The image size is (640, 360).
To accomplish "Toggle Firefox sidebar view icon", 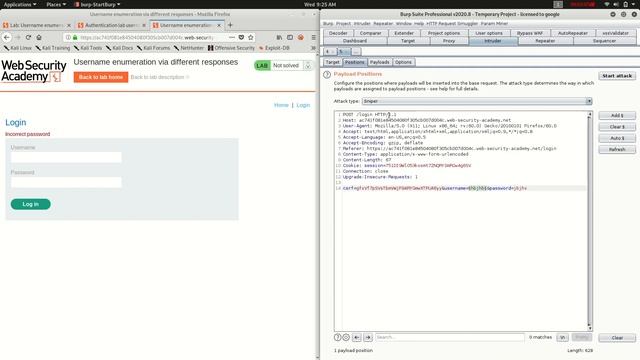I will pyautogui.click(x=290, y=37).
